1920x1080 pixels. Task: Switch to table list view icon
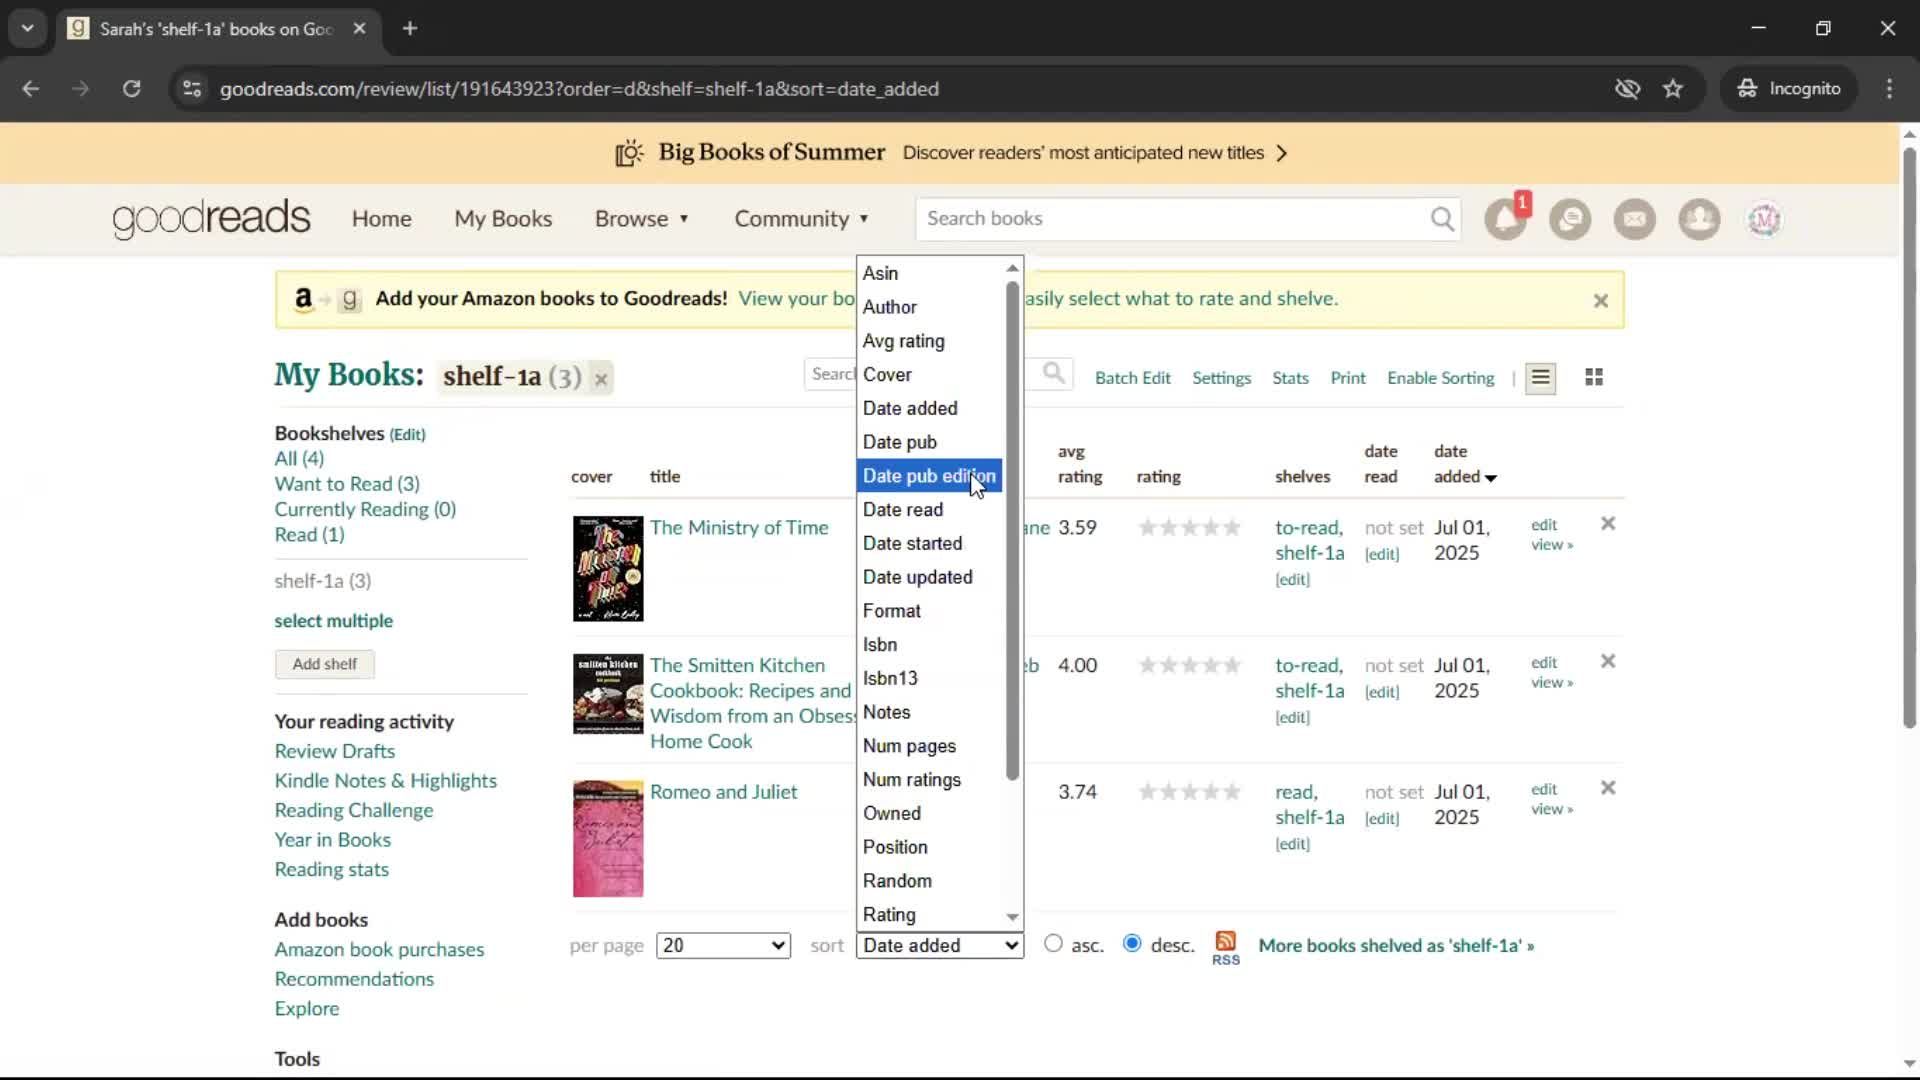(1540, 377)
